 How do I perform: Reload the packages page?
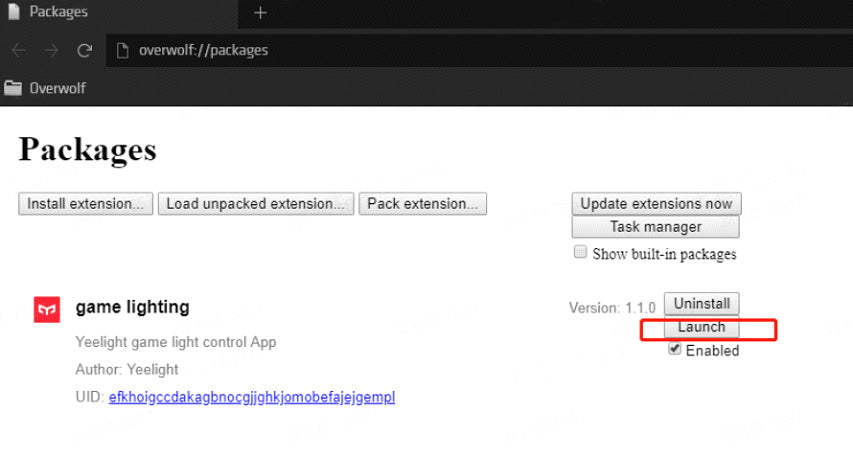point(84,50)
